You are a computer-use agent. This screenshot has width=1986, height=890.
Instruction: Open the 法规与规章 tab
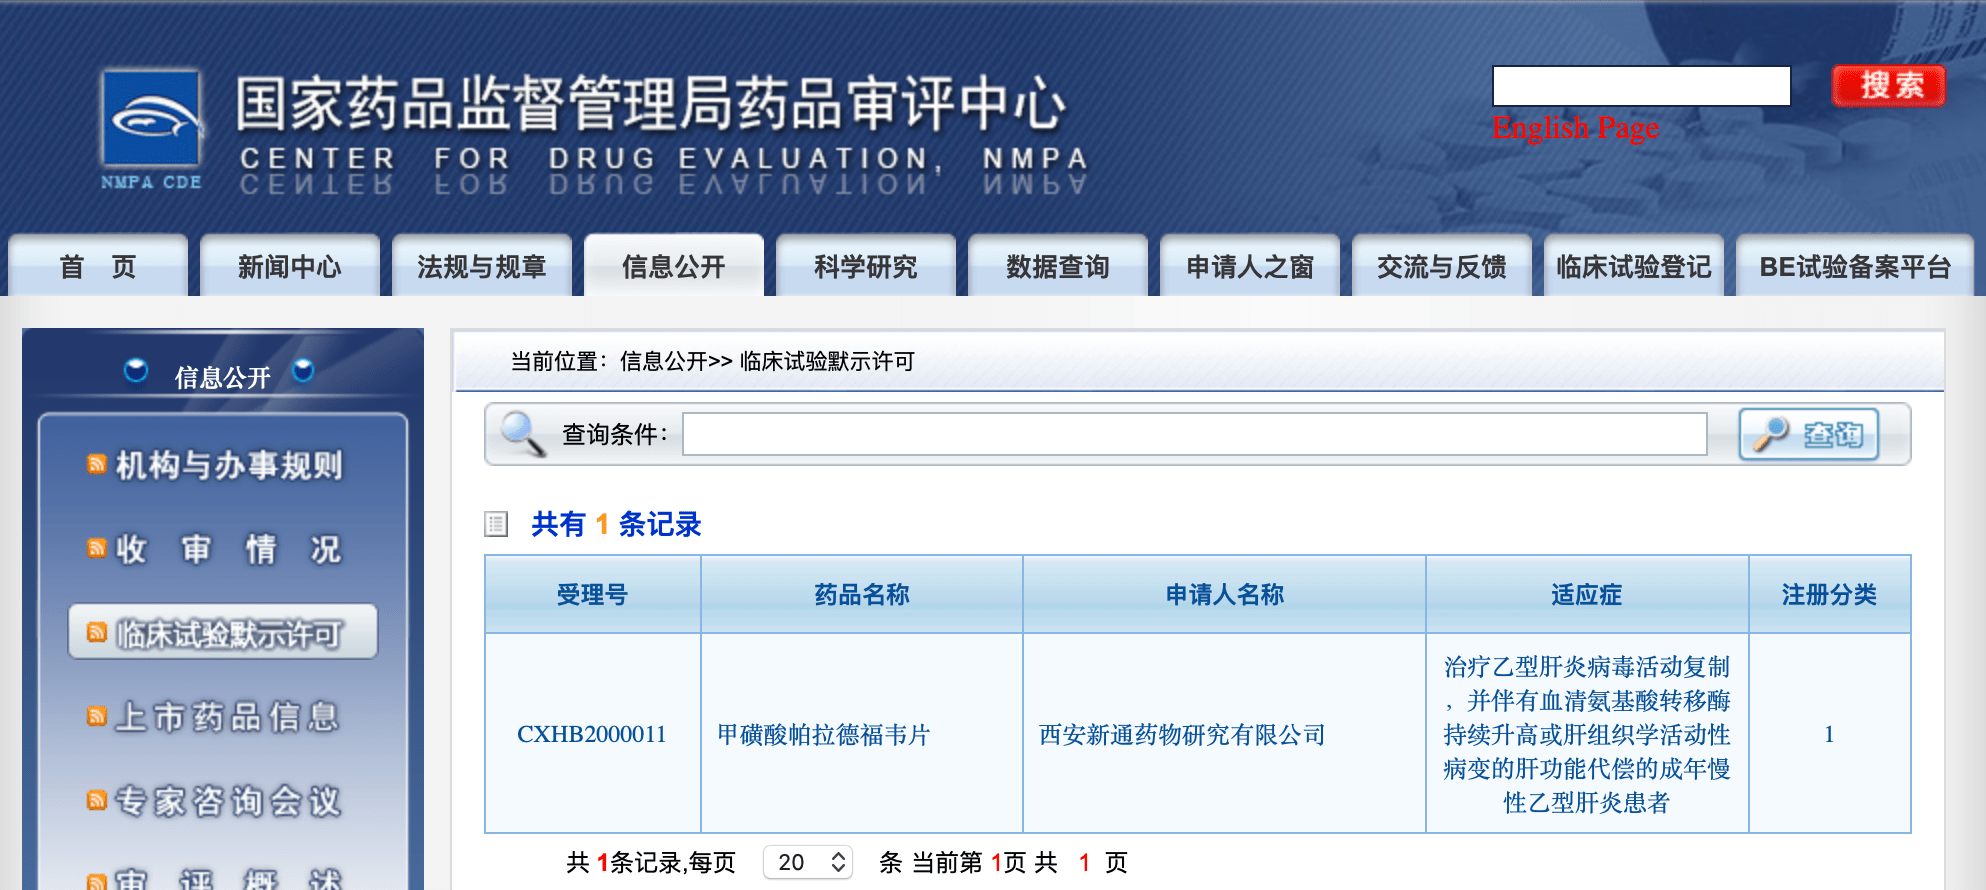pos(482,266)
